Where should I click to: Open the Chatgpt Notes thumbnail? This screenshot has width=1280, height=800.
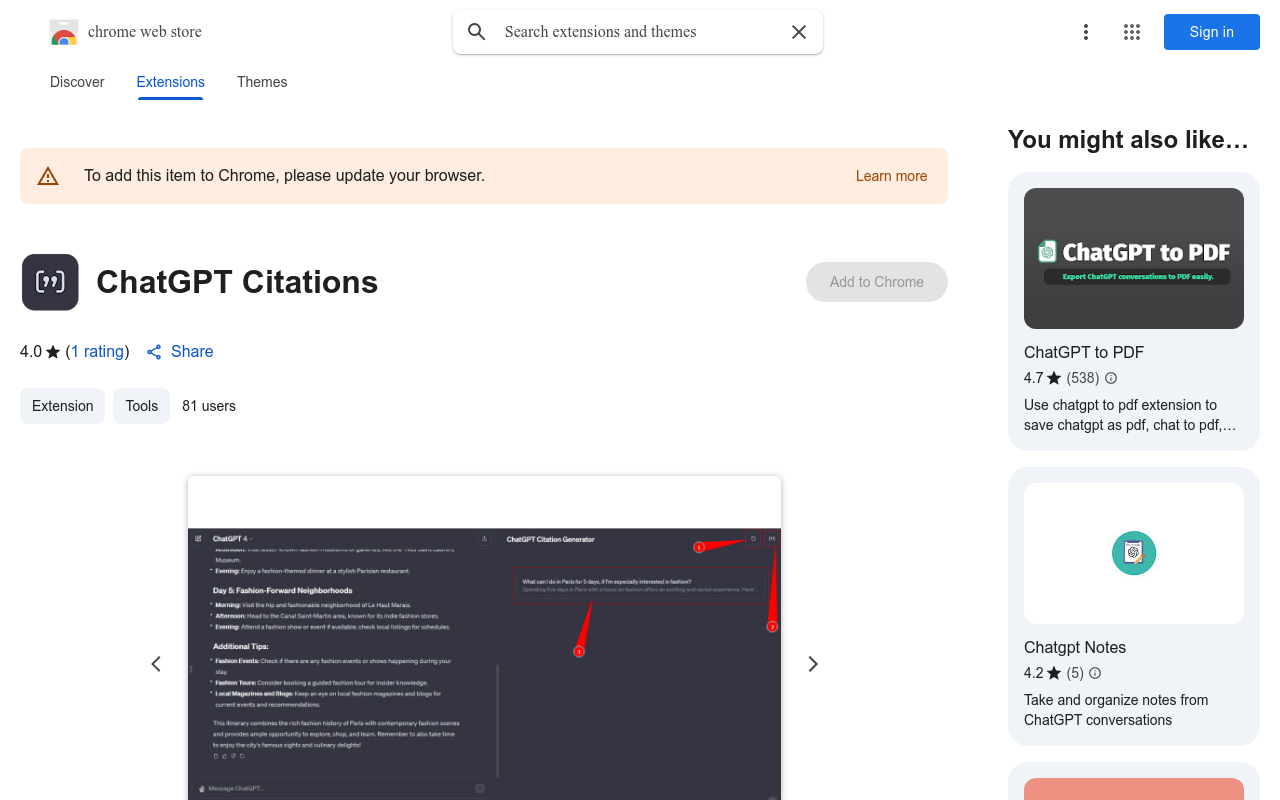(1134, 553)
